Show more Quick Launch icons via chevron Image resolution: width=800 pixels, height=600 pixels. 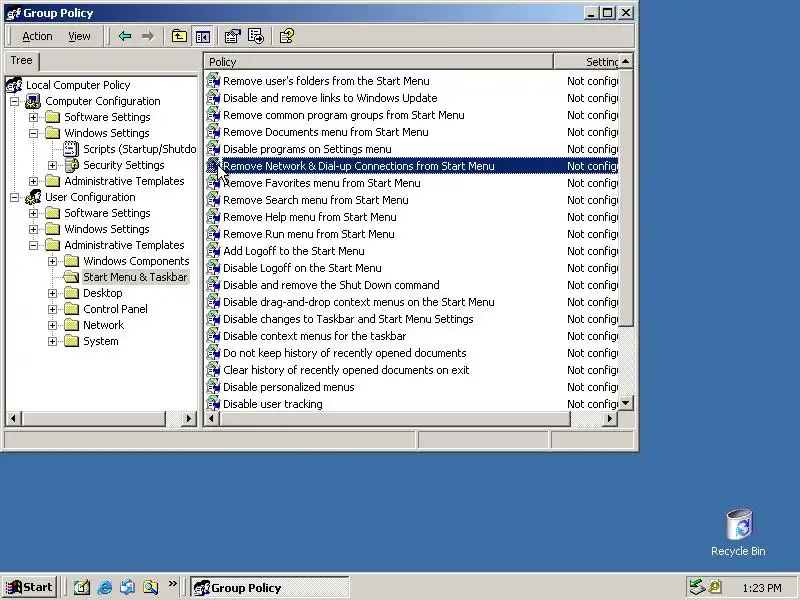tap(172, 583)
